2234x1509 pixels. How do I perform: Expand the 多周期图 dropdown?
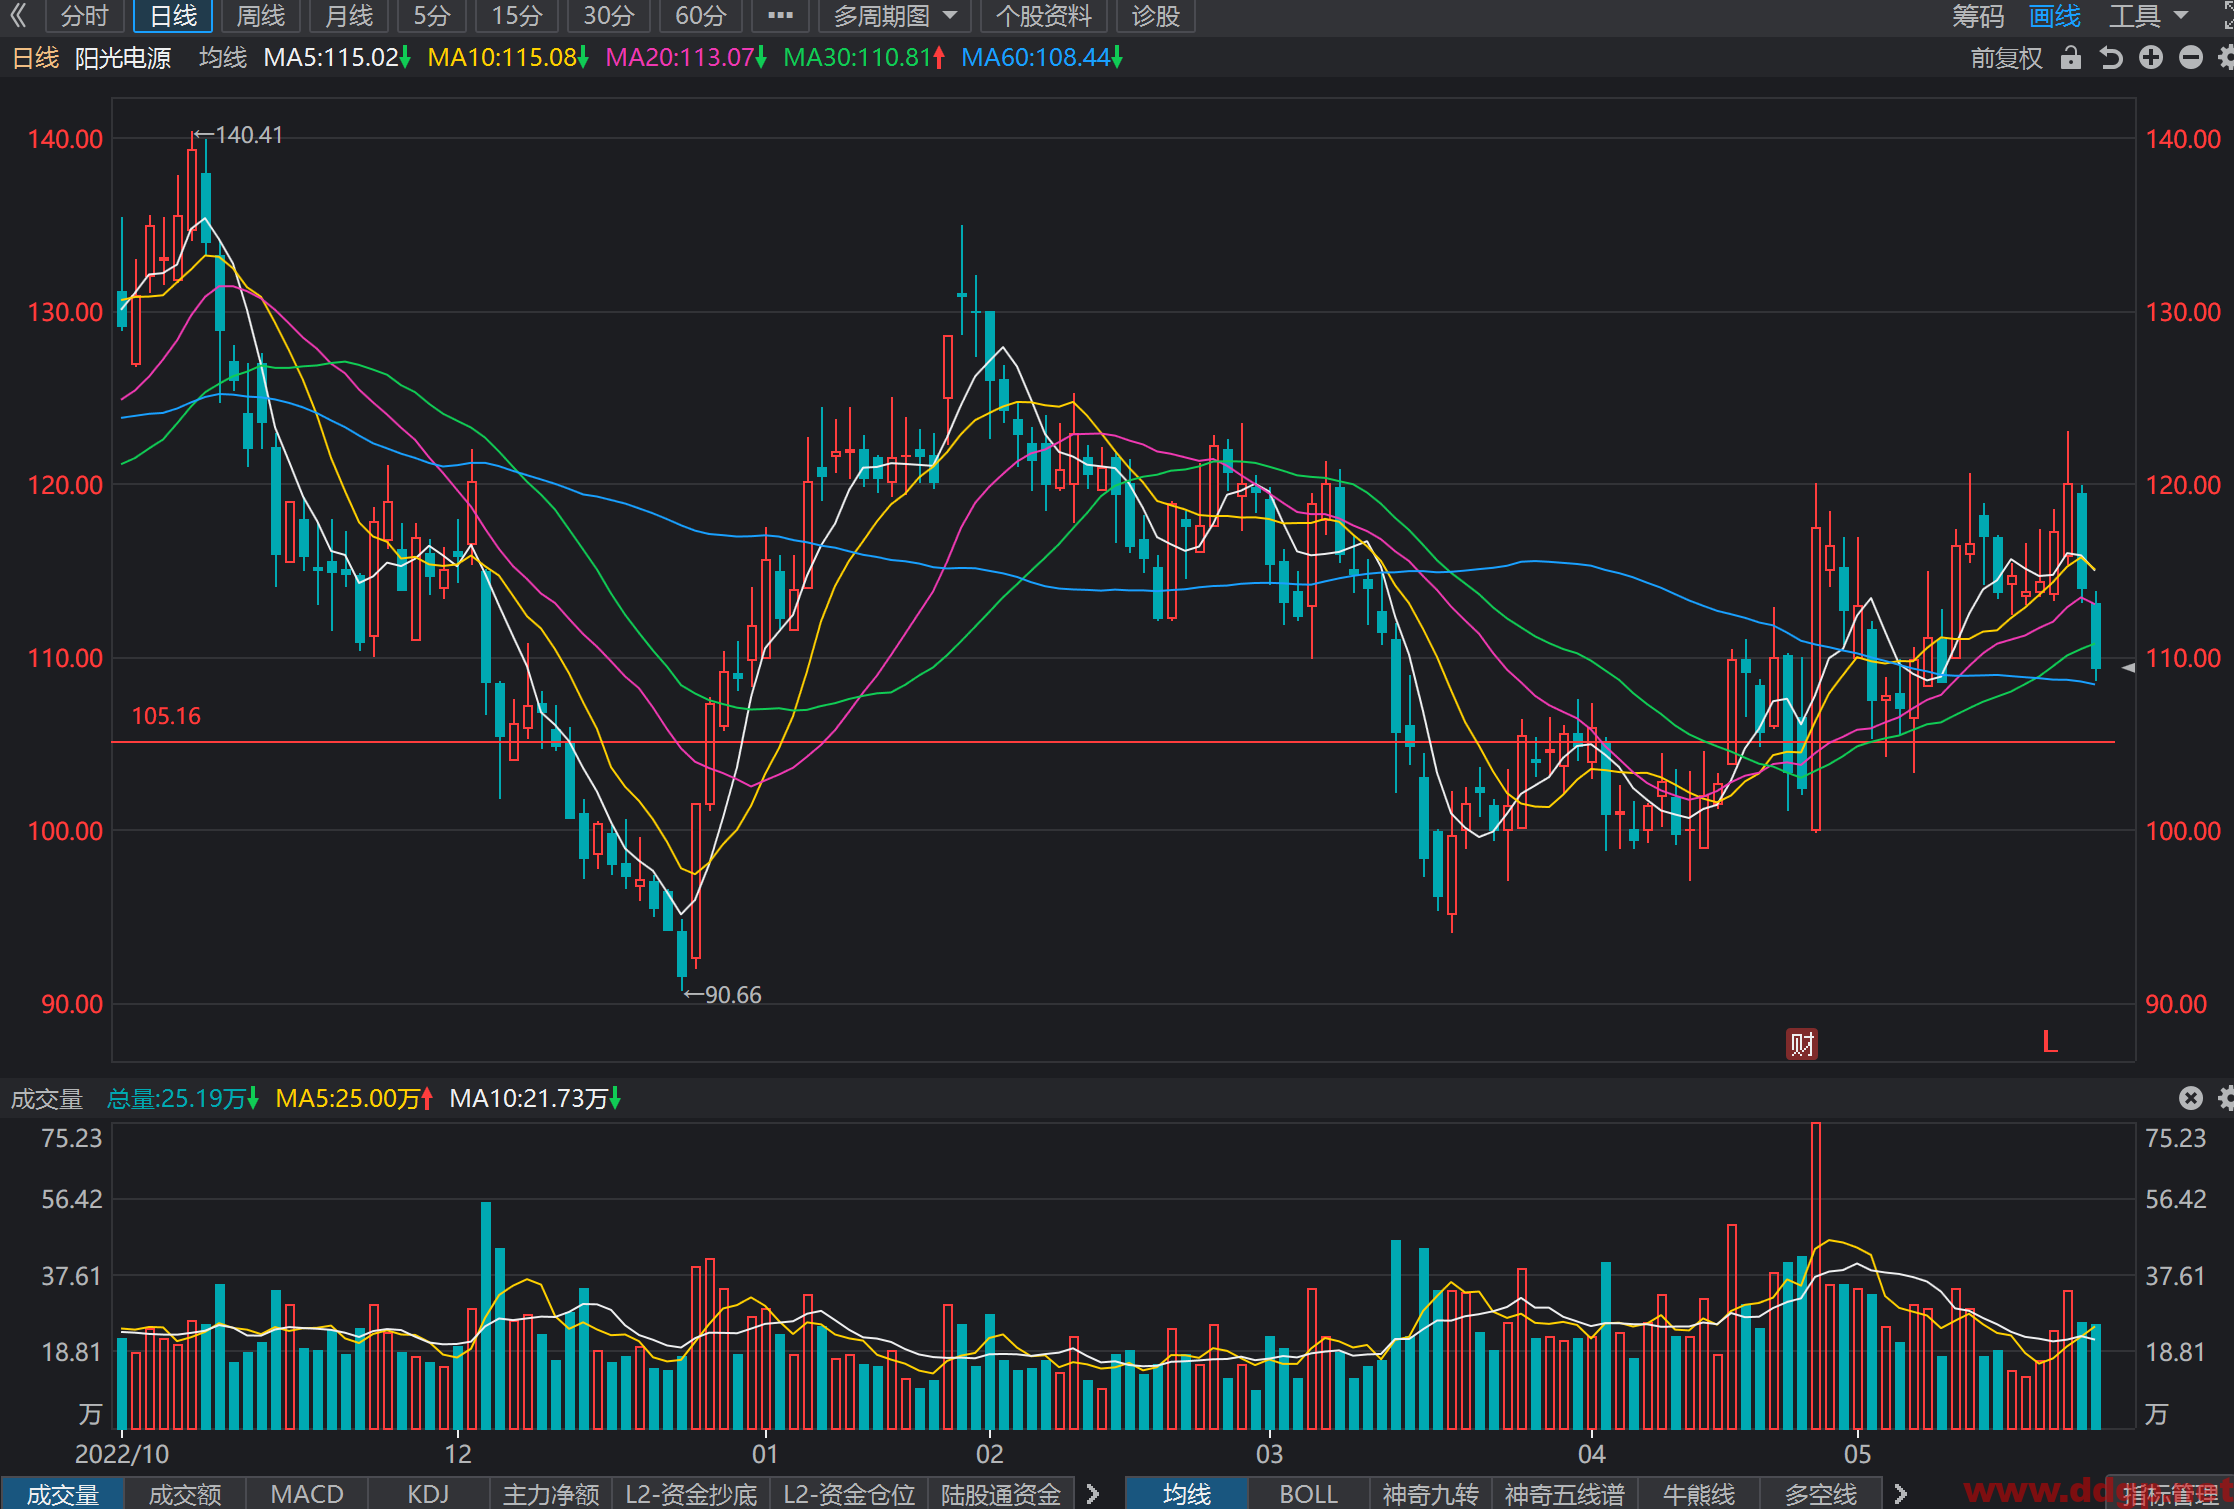point(895,16)
